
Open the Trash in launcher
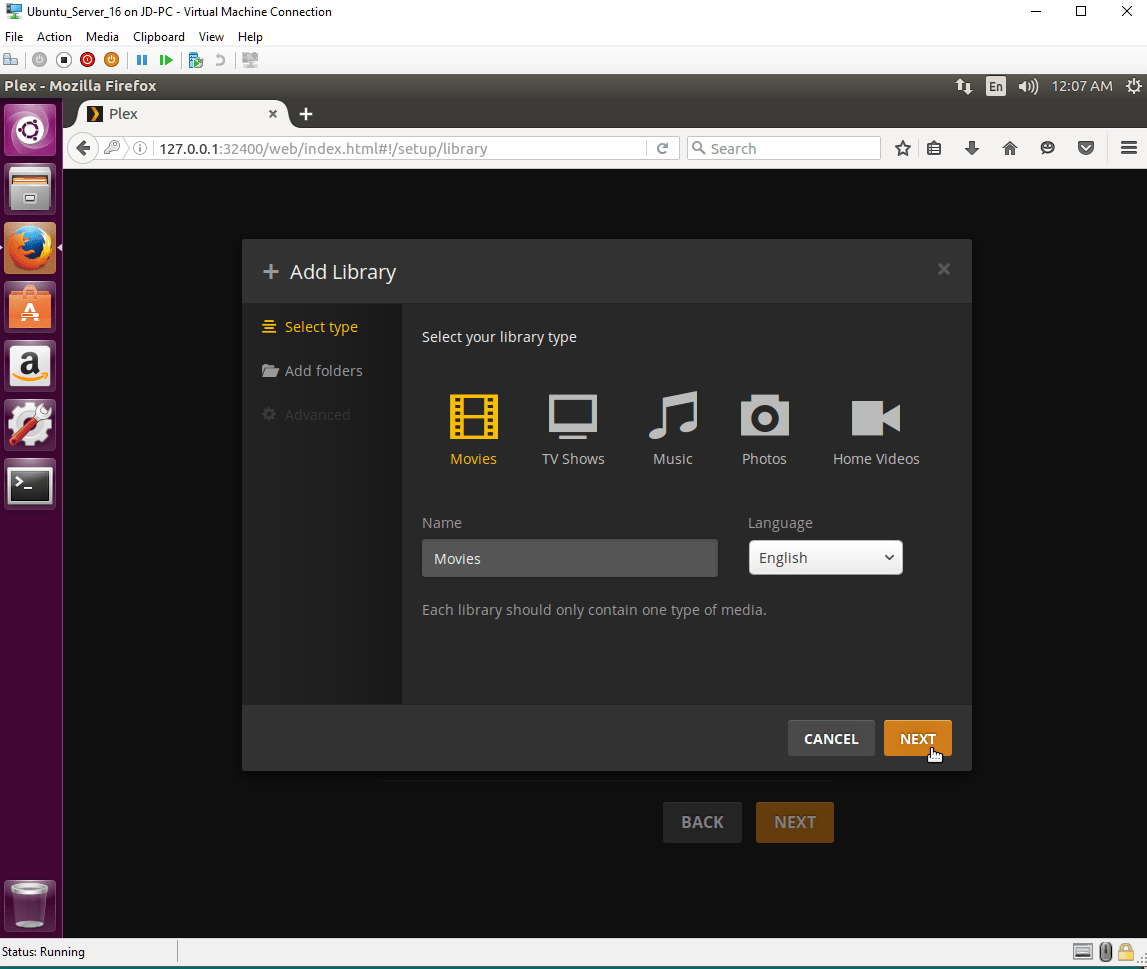tap(30, 906)
